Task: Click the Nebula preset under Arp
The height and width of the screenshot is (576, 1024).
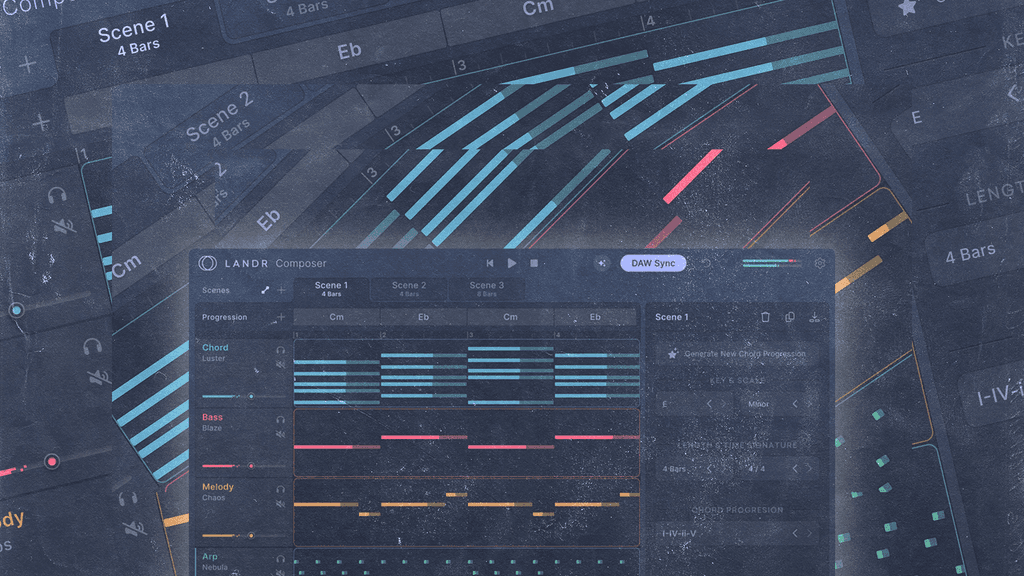Action: pos(215,568)
